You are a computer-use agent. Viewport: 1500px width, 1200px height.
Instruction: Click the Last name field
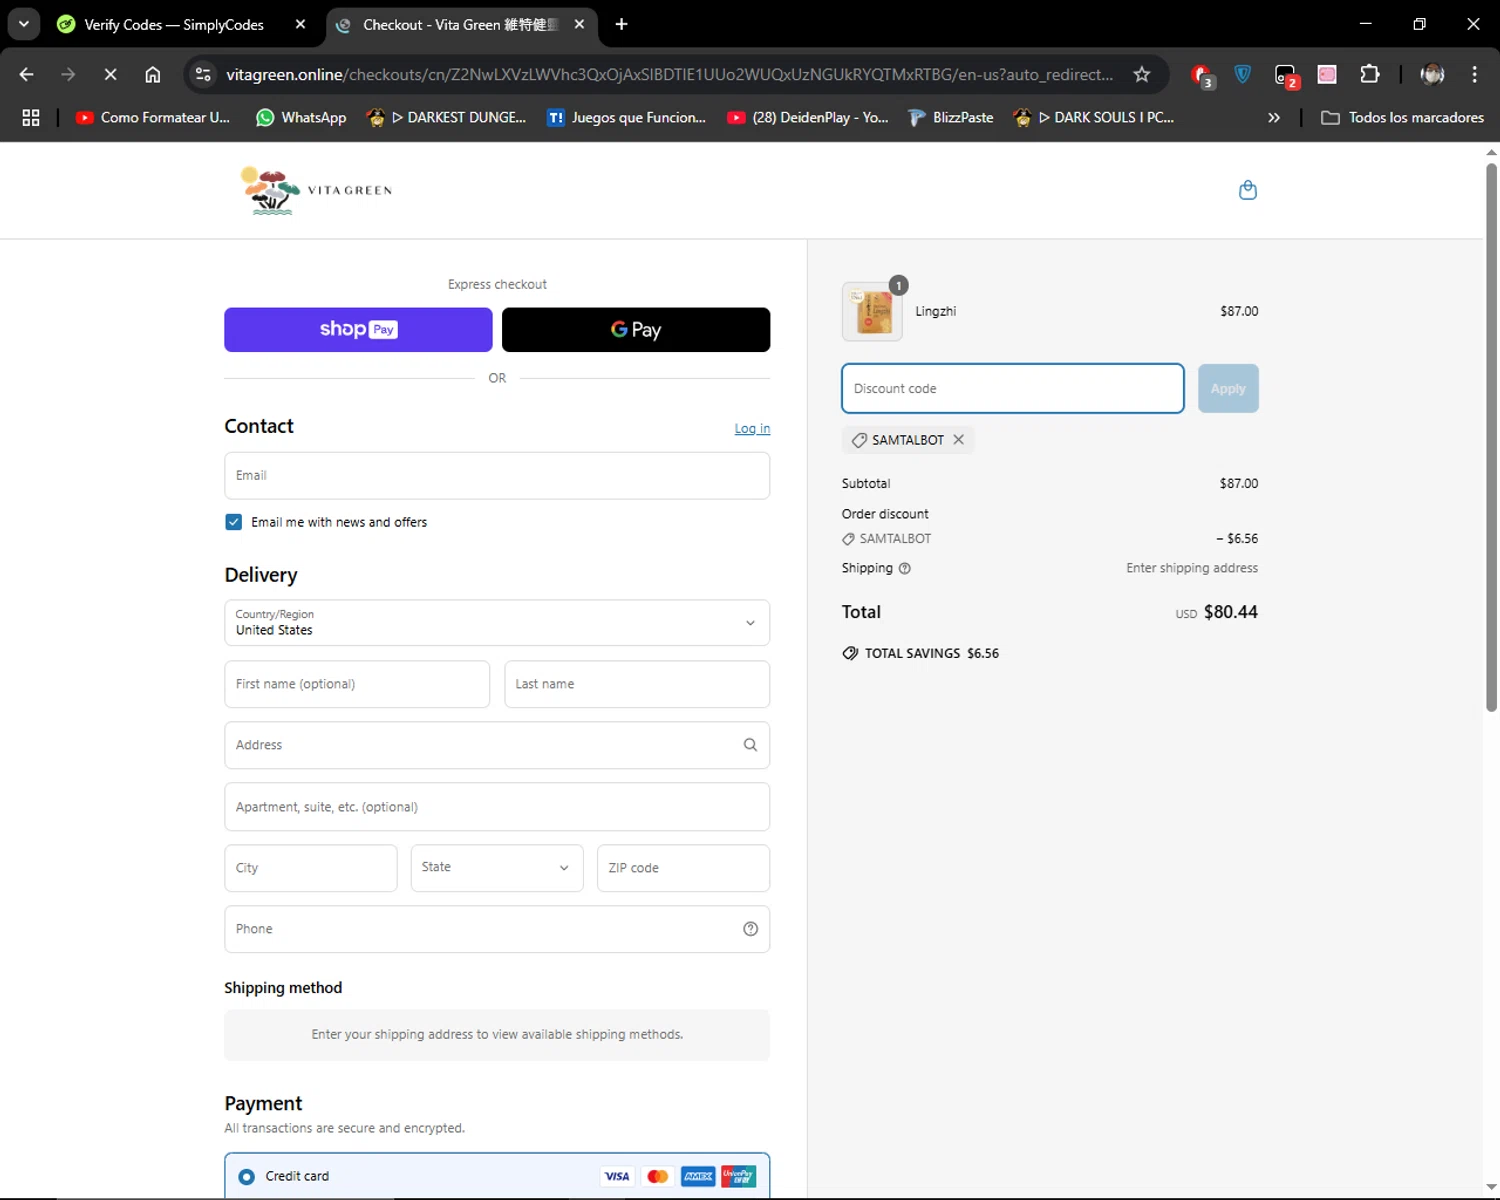coord(637,684)
